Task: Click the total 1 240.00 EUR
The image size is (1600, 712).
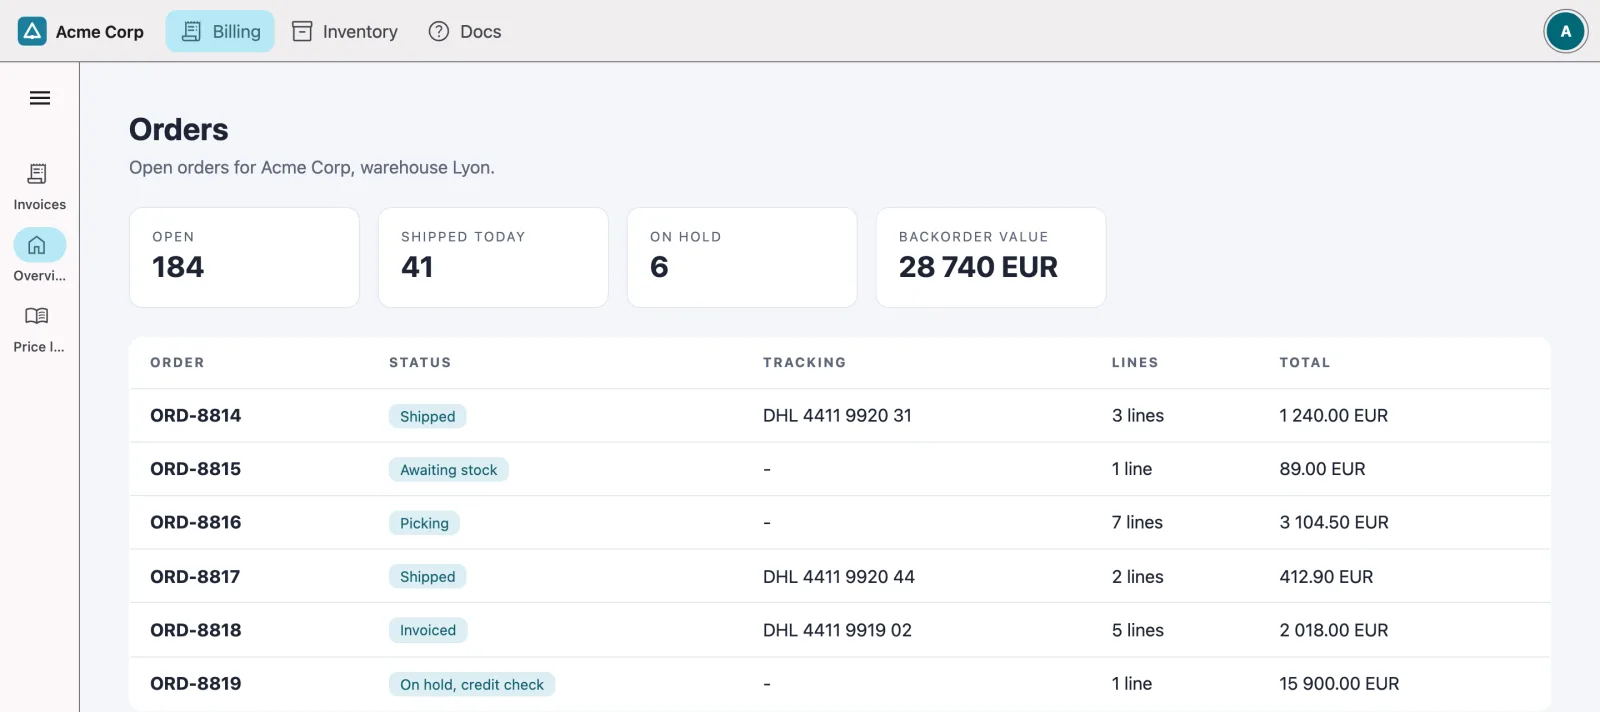Action: point(1334,415)
